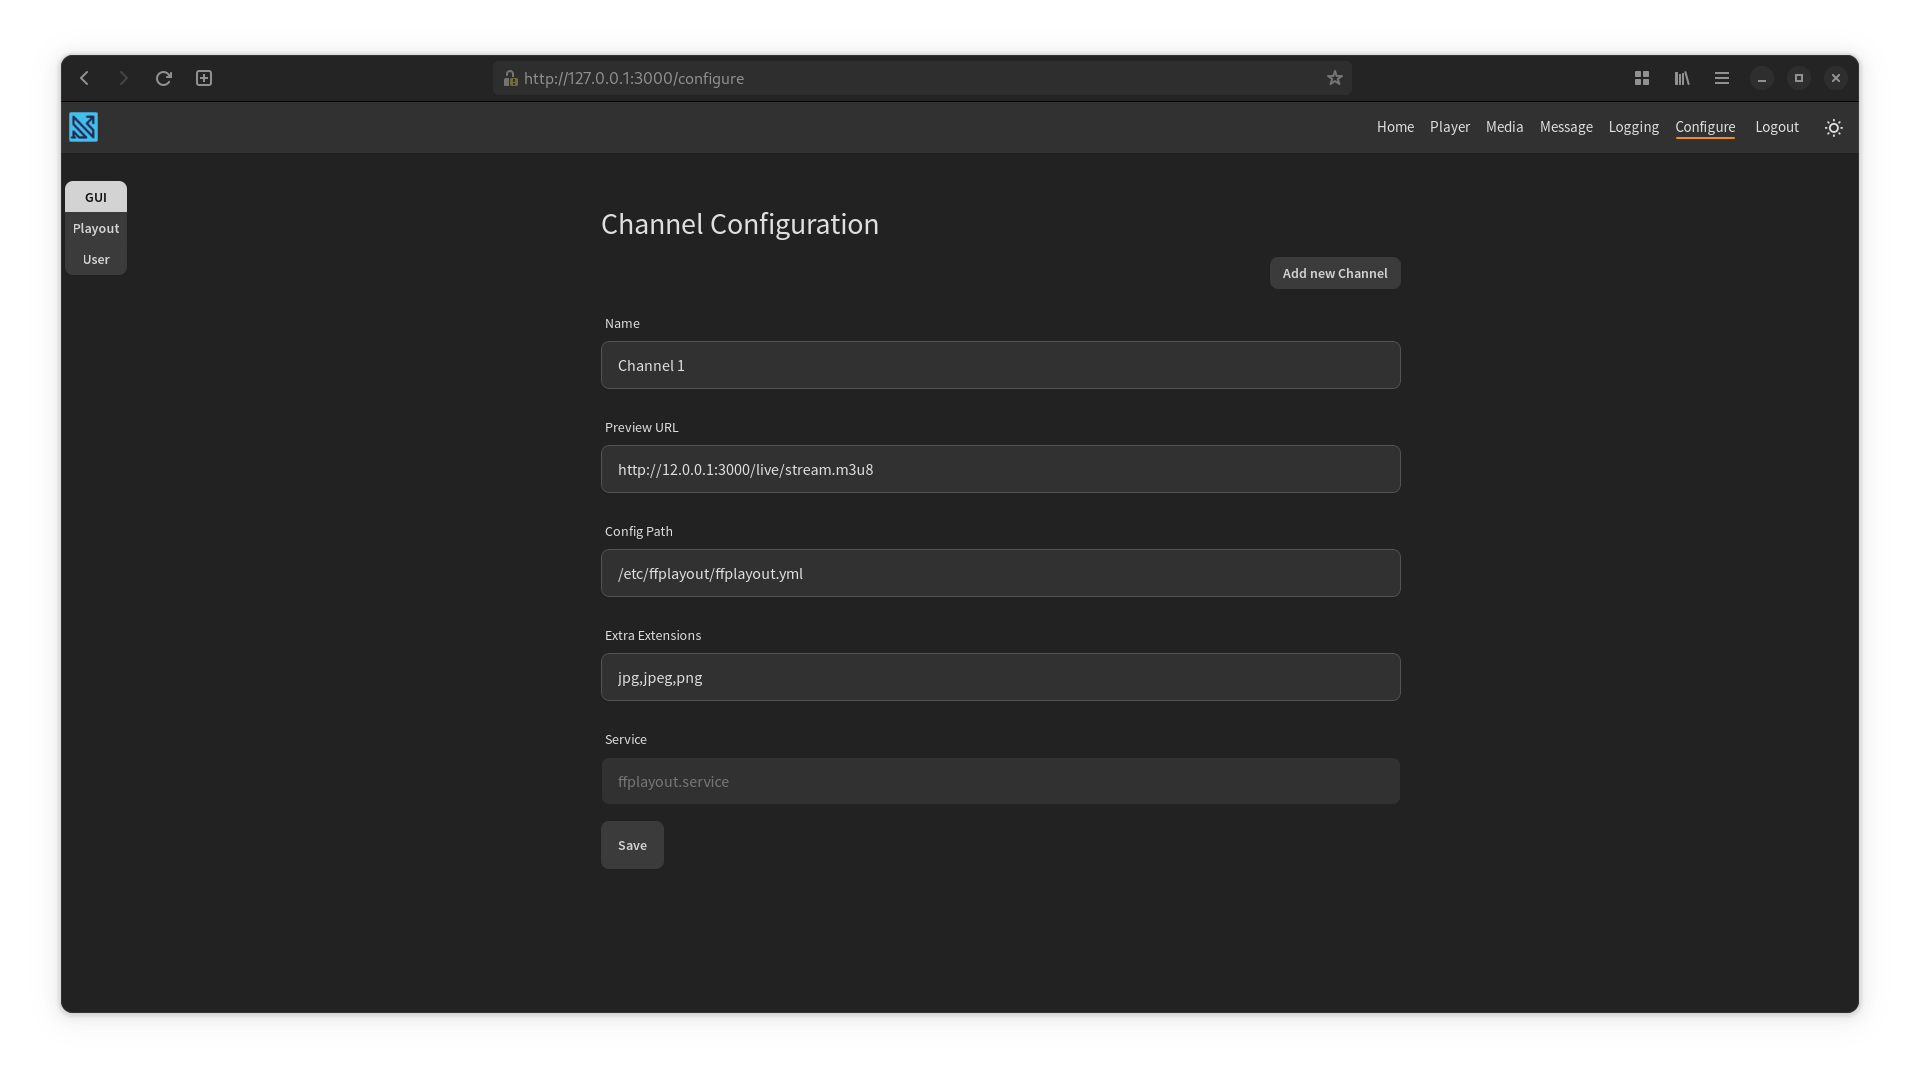Click the disabled Service field
The width and height of the screenshot is (1920, 1080).
[x=1000, y=781]
